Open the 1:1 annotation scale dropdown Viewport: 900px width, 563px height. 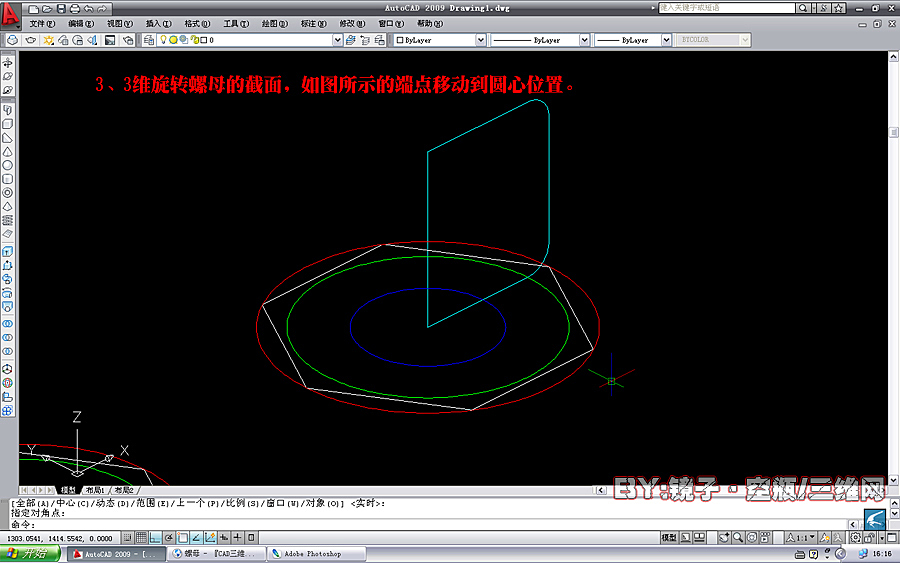pyautogui.click(x=800, y=538)
